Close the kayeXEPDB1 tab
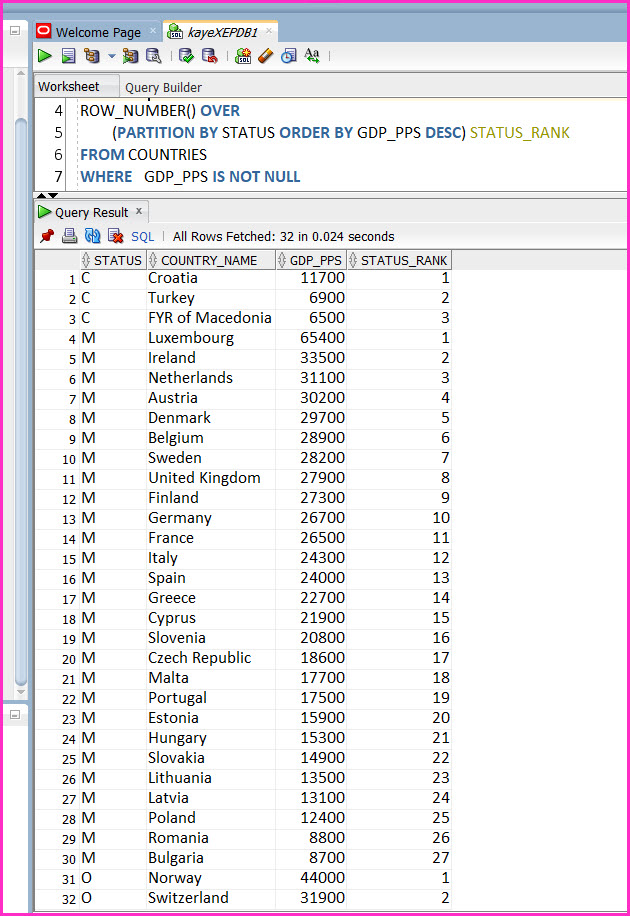 tap(269, 30)
